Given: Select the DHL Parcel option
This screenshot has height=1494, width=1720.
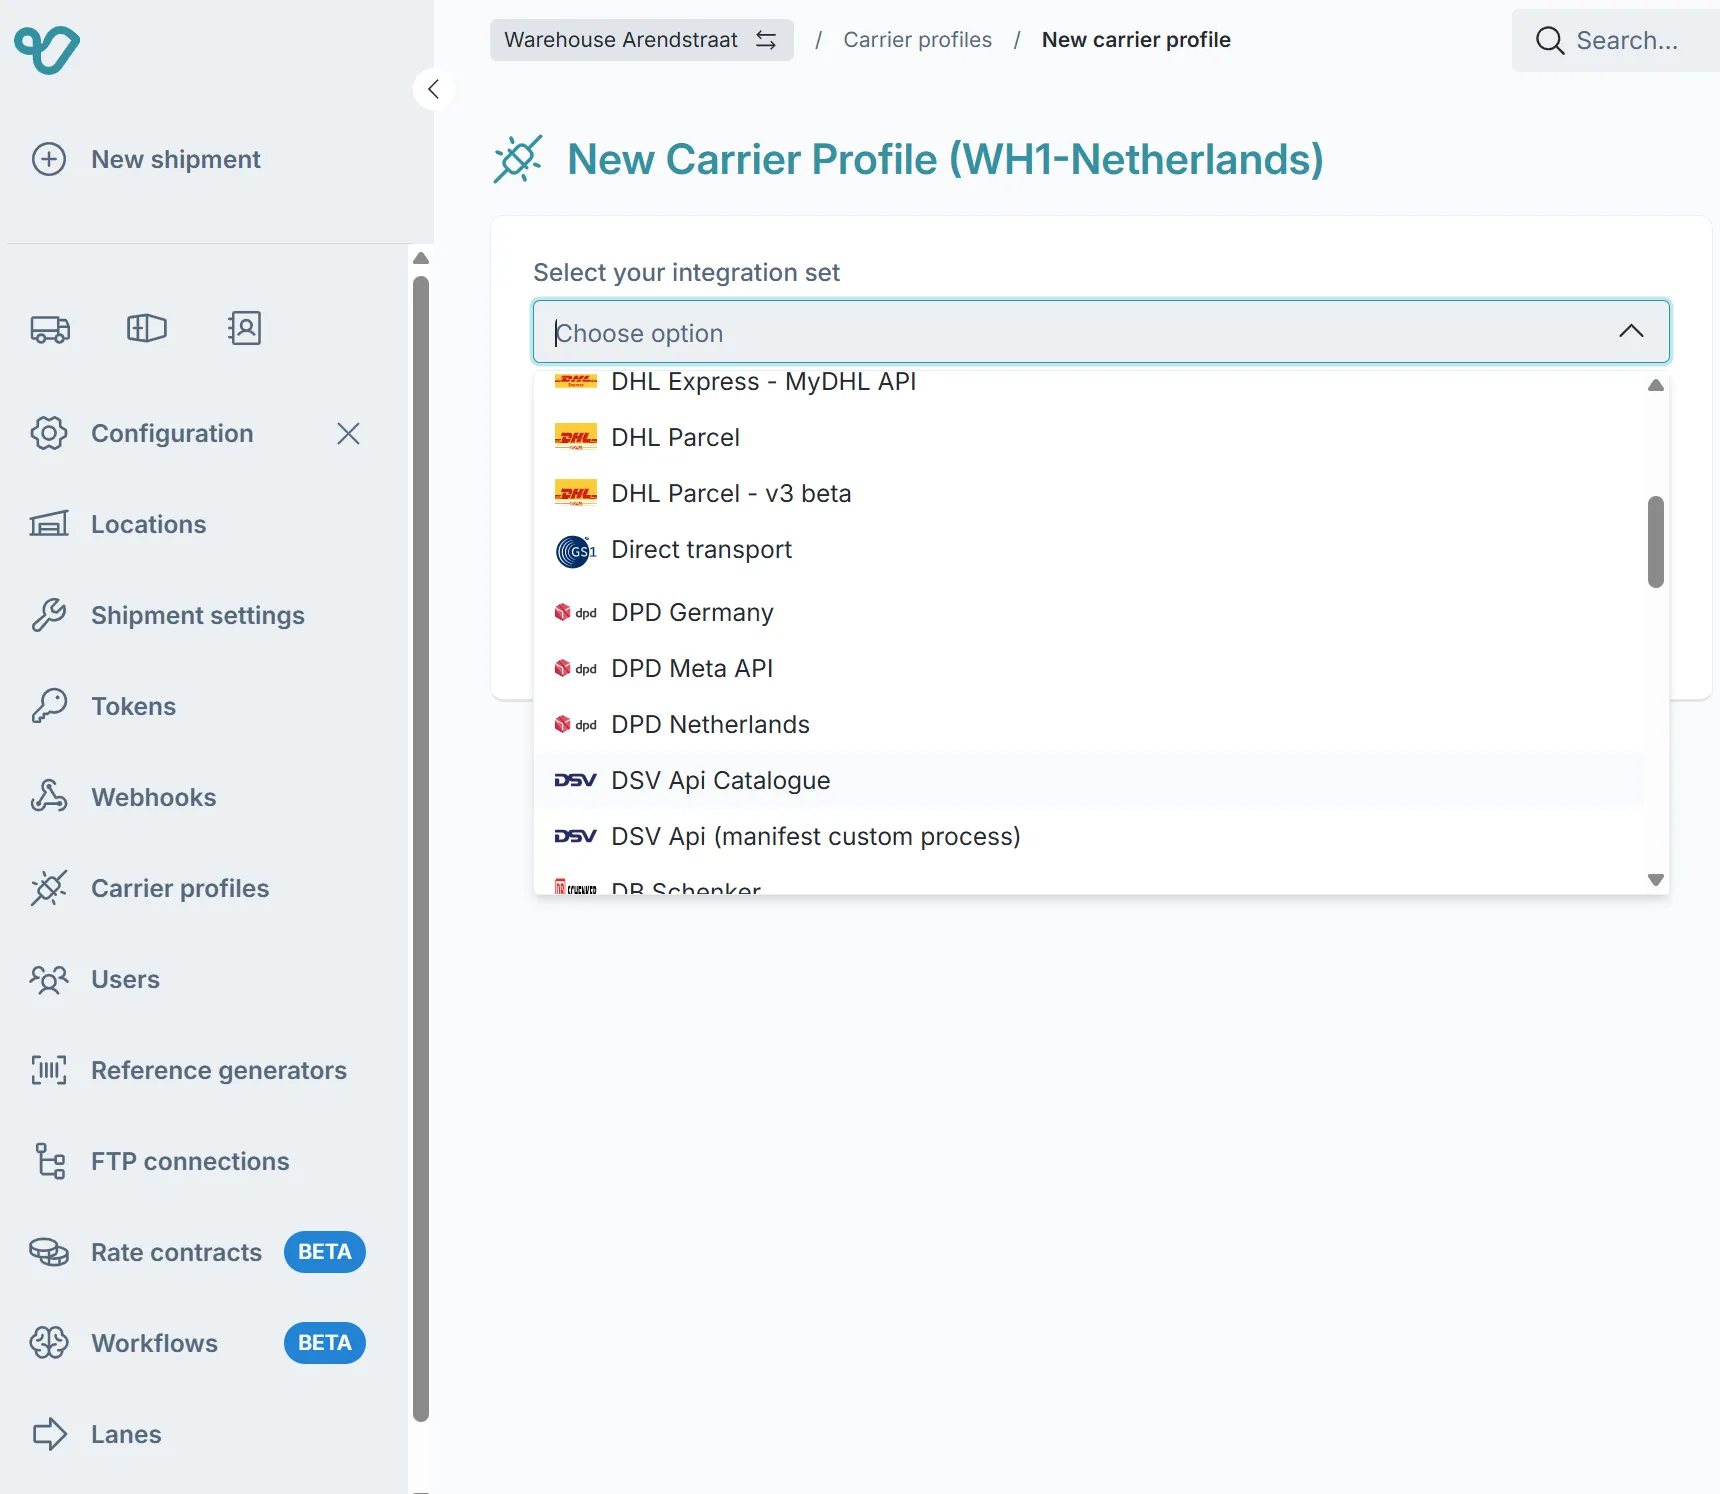Looking at the screenshot, I should 1089,437.
